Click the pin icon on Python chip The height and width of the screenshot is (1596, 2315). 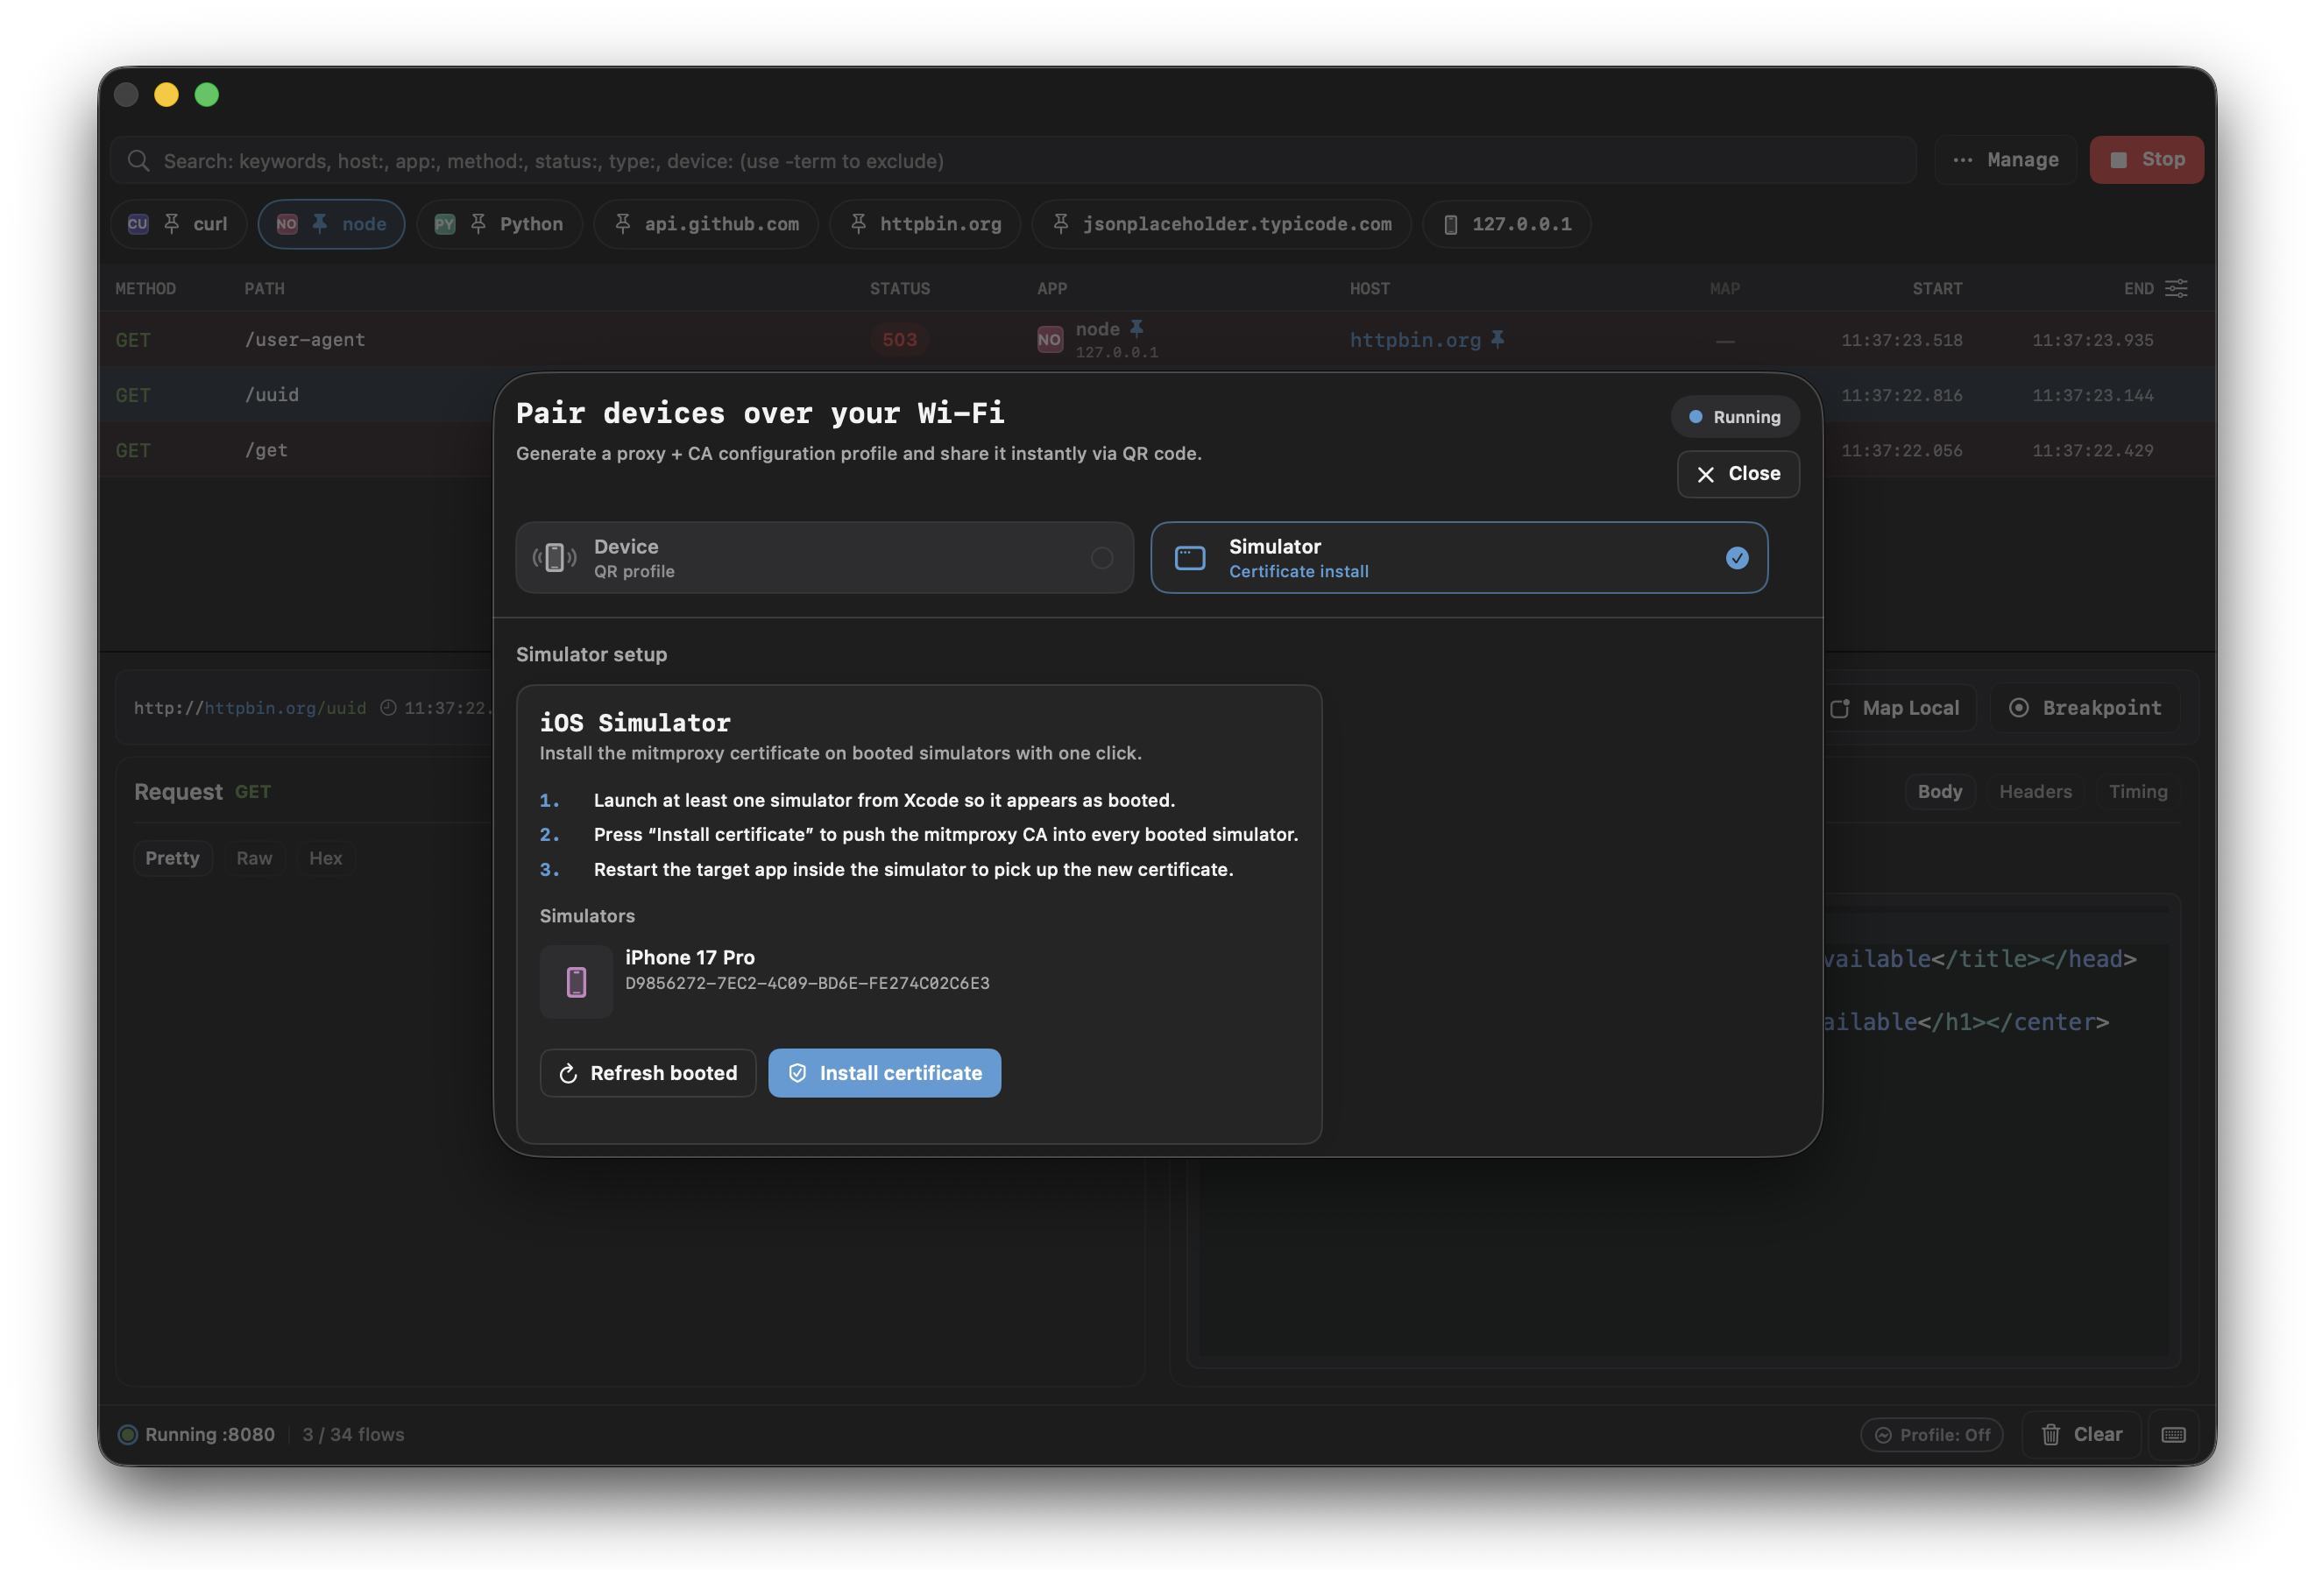478,224
